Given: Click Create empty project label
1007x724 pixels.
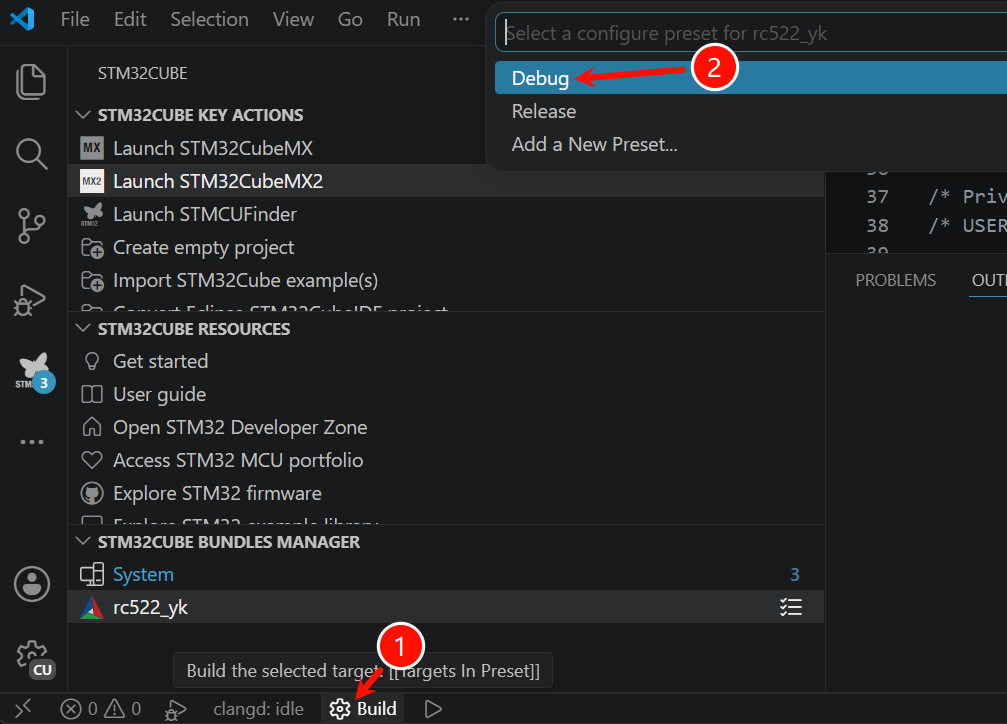Looking at the screenshot, I should (204, 247).
